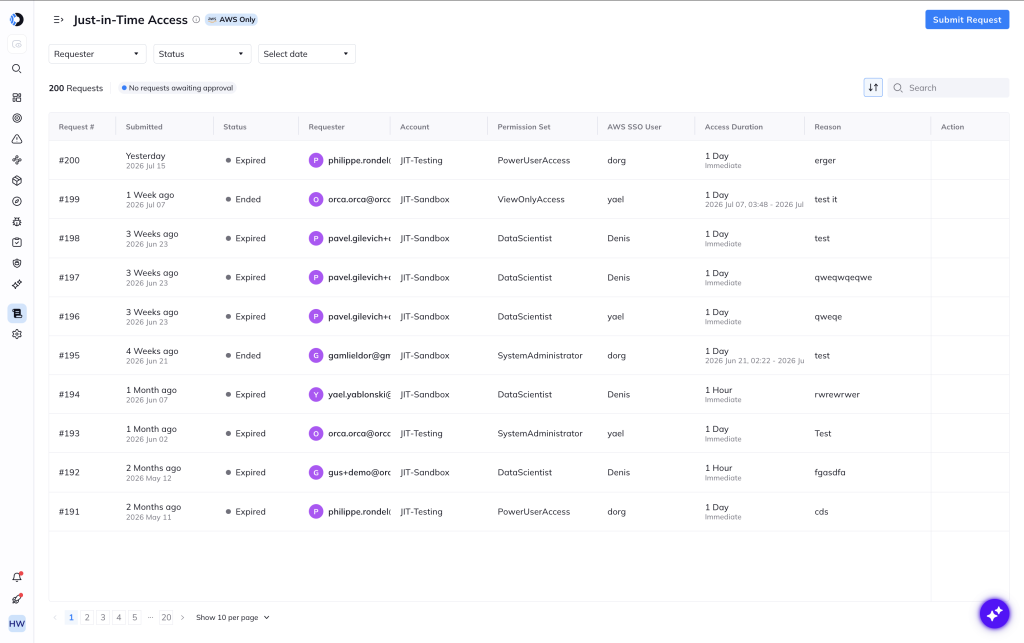Click the info icon next to Just-in-Time Access
The width and height of the screenshot is (1024, 643).
tap(196, 20)
